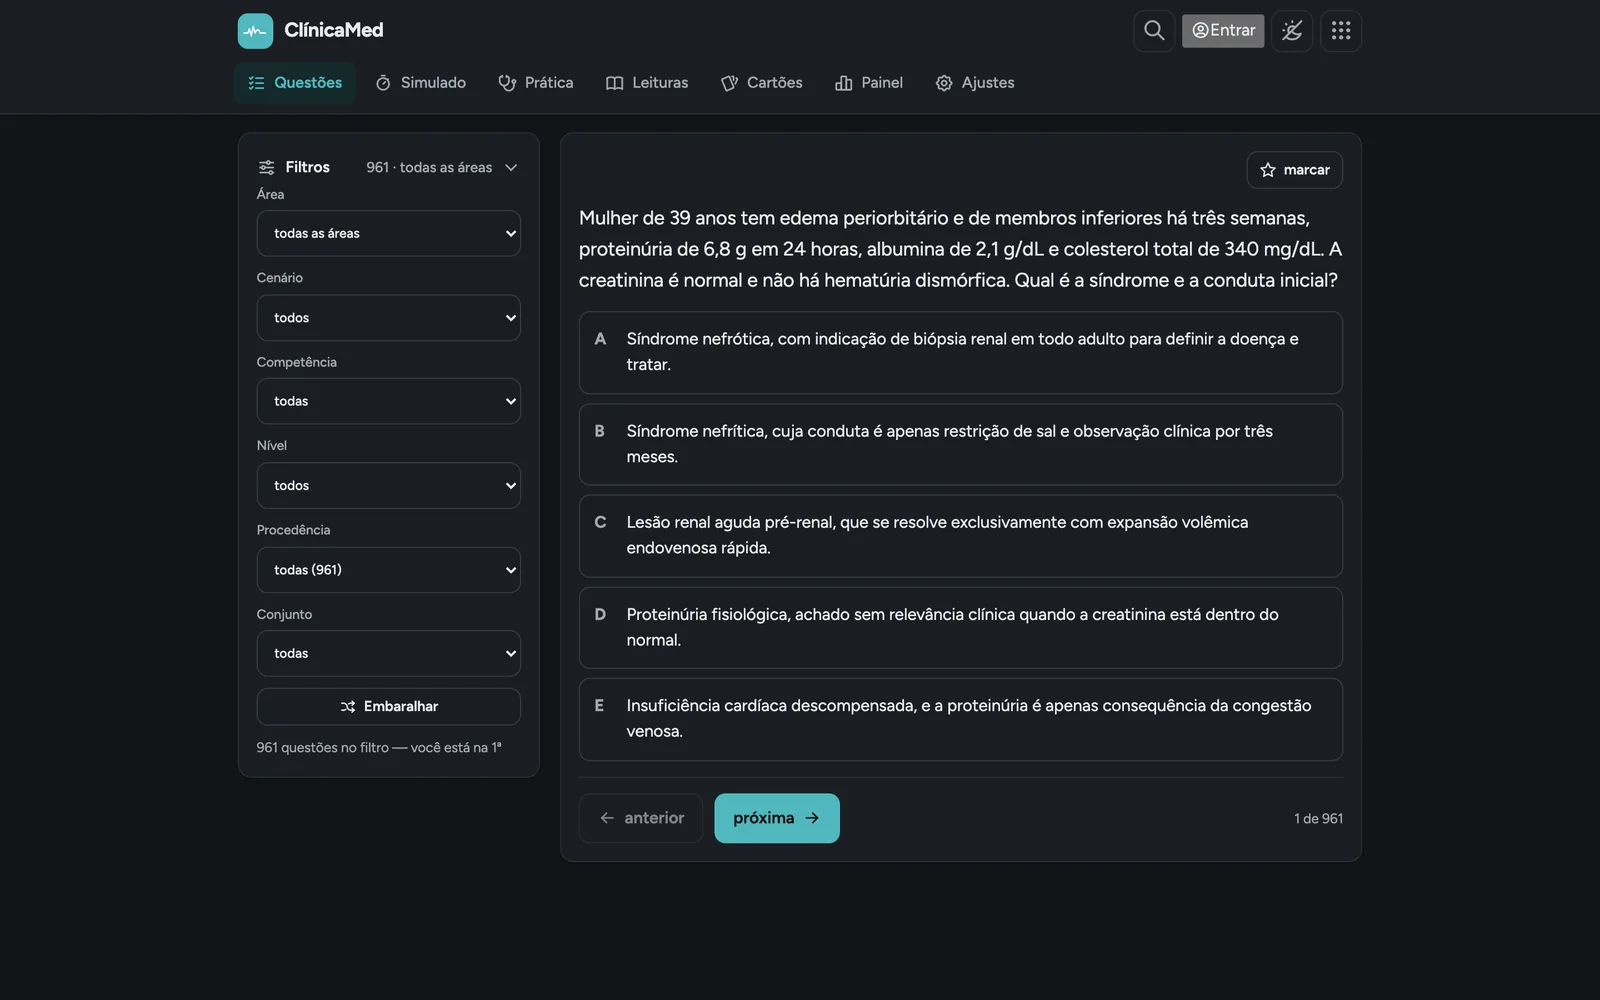The height and width of the screenshot is (1000, 1600).
Task: Mark question with the marcar button
Action: coord(1295,170)
